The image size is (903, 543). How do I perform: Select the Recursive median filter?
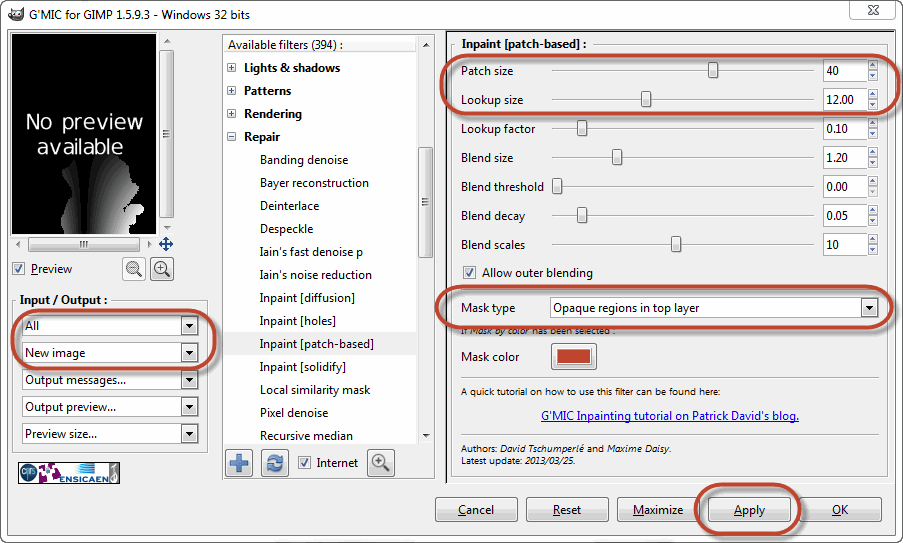tap(306, 436)
